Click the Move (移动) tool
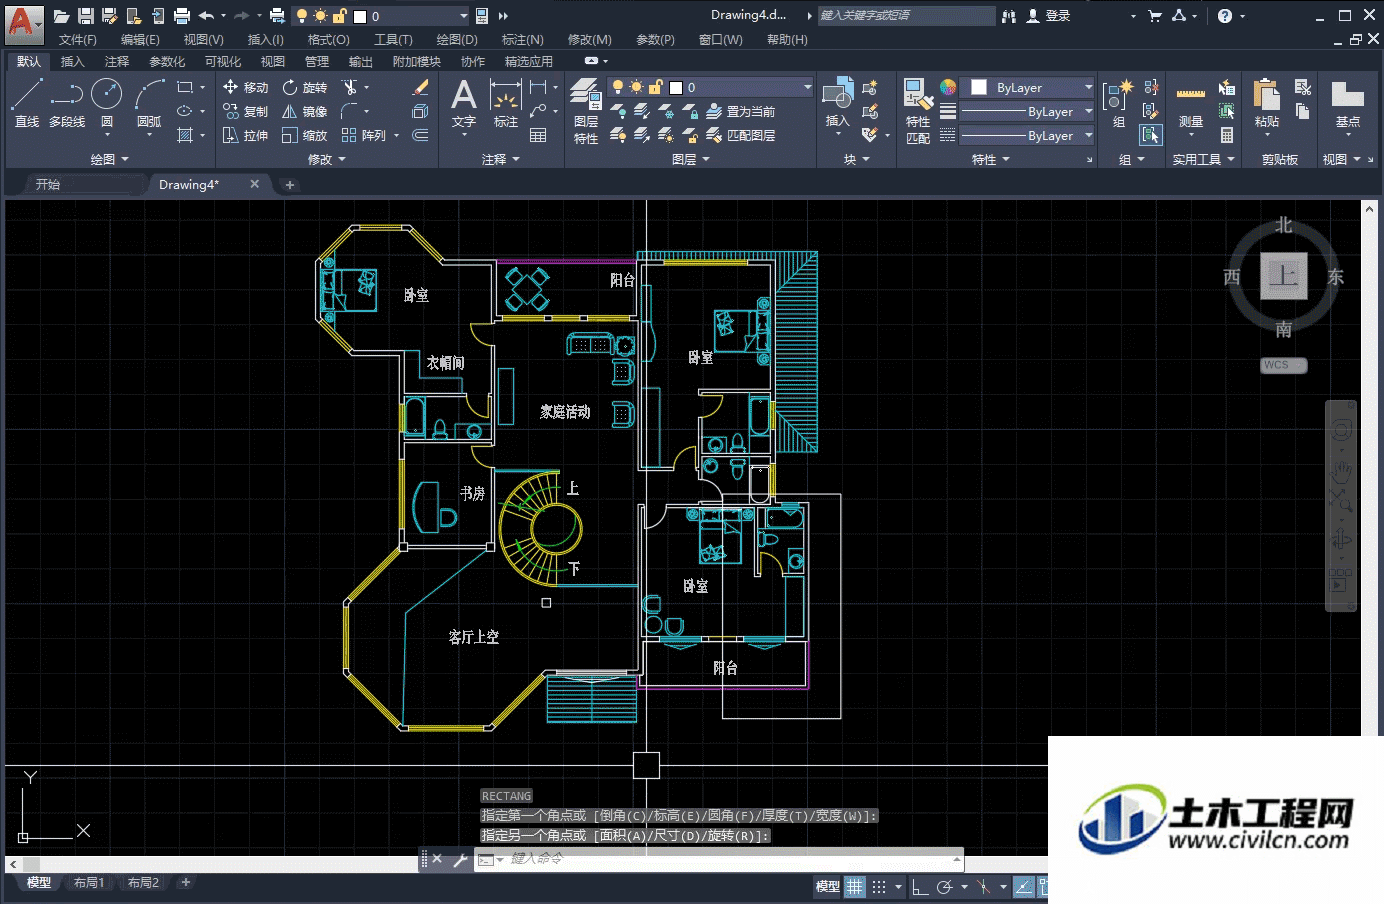1384x904 pixels. click(x=245, y=87)
